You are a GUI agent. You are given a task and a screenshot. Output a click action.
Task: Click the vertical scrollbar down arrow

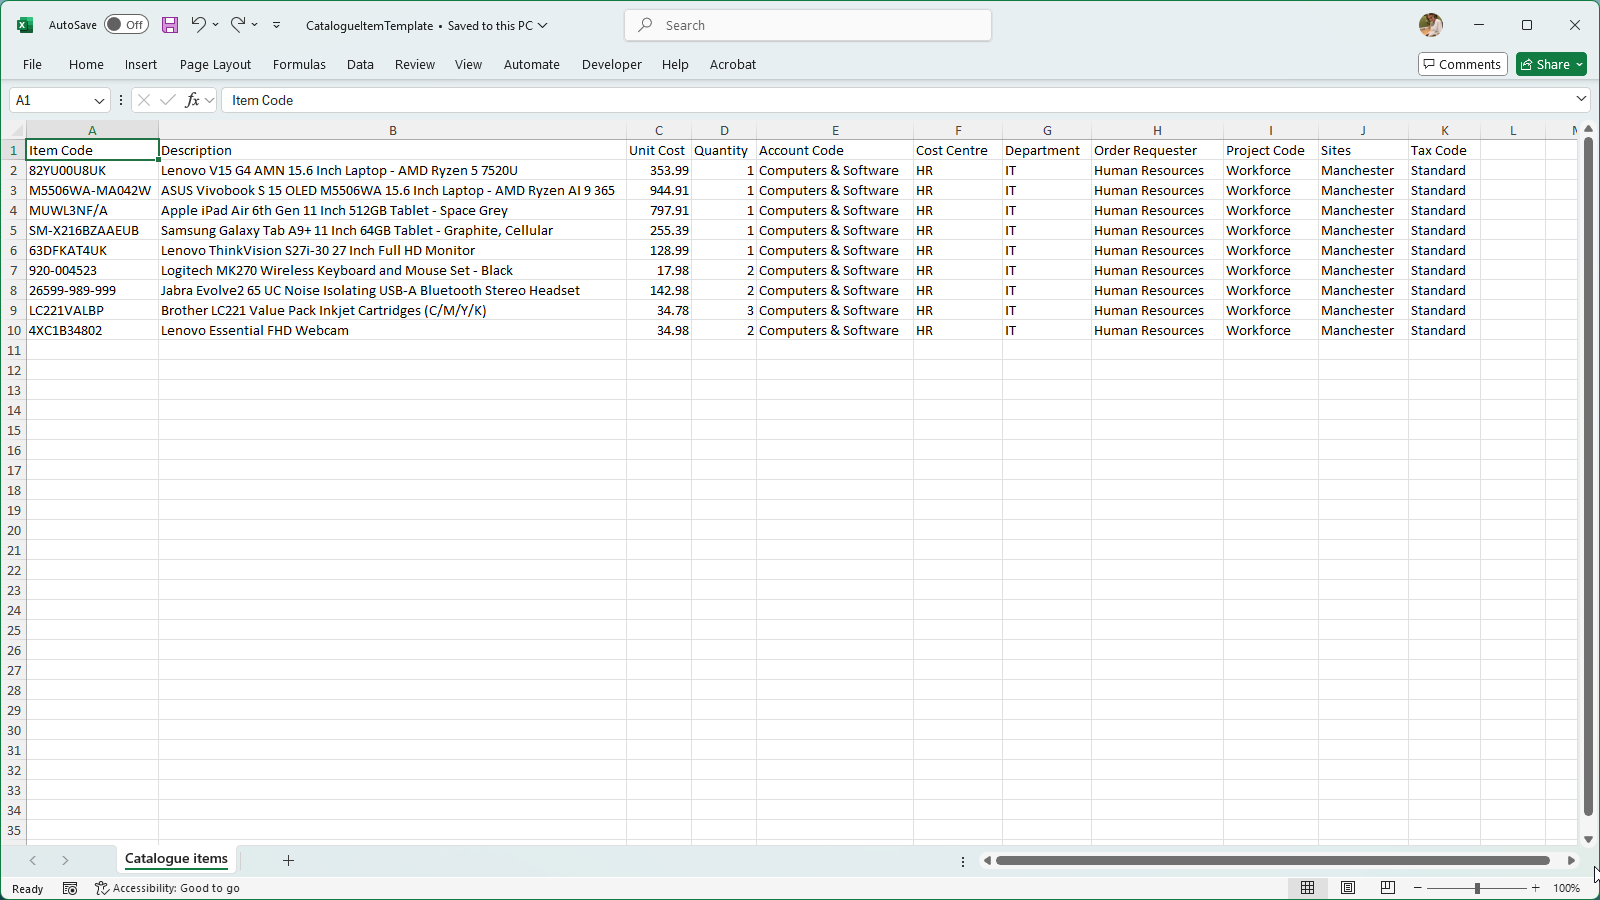(x=1588, y=840)
